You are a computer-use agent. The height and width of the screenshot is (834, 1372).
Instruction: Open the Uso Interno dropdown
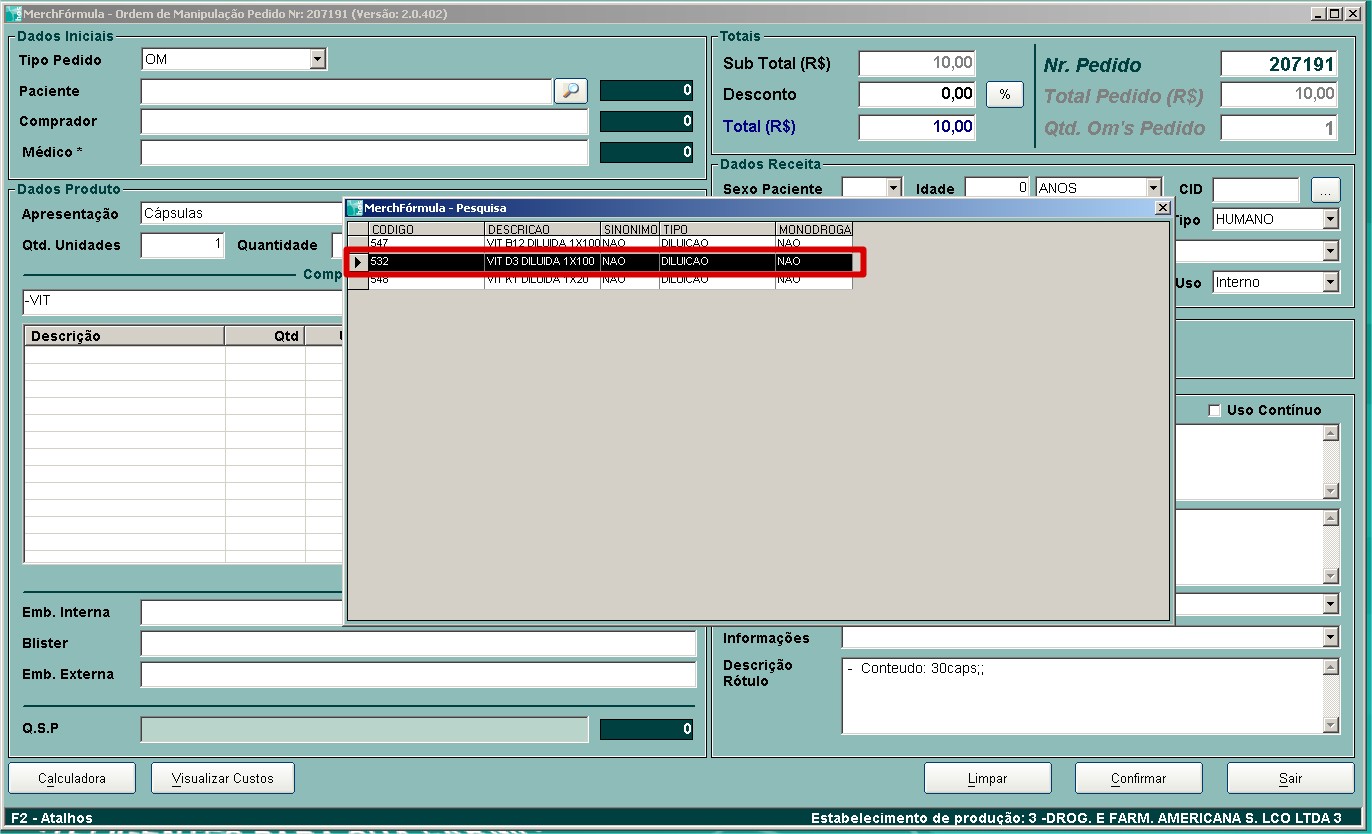(x=1329, y=283)
